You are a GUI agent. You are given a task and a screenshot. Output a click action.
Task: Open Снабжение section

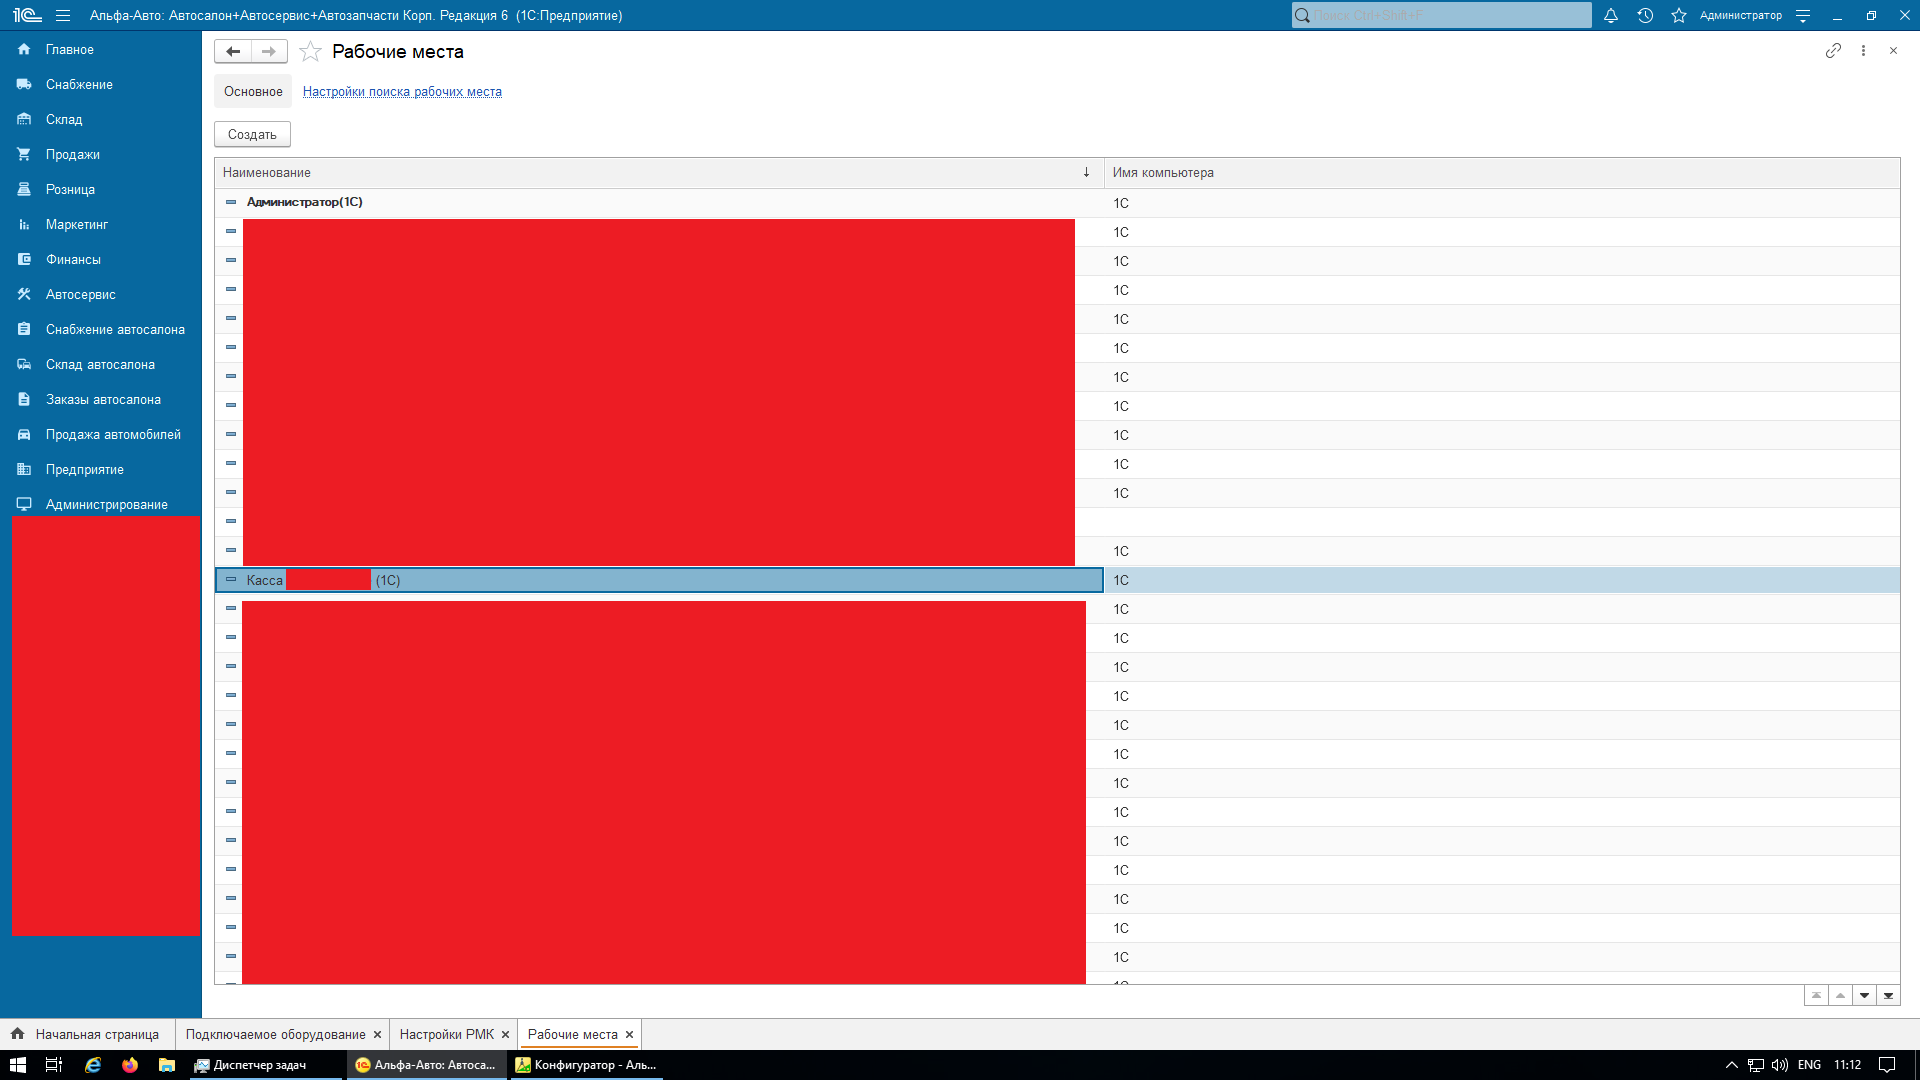click(x=79, y=84)
